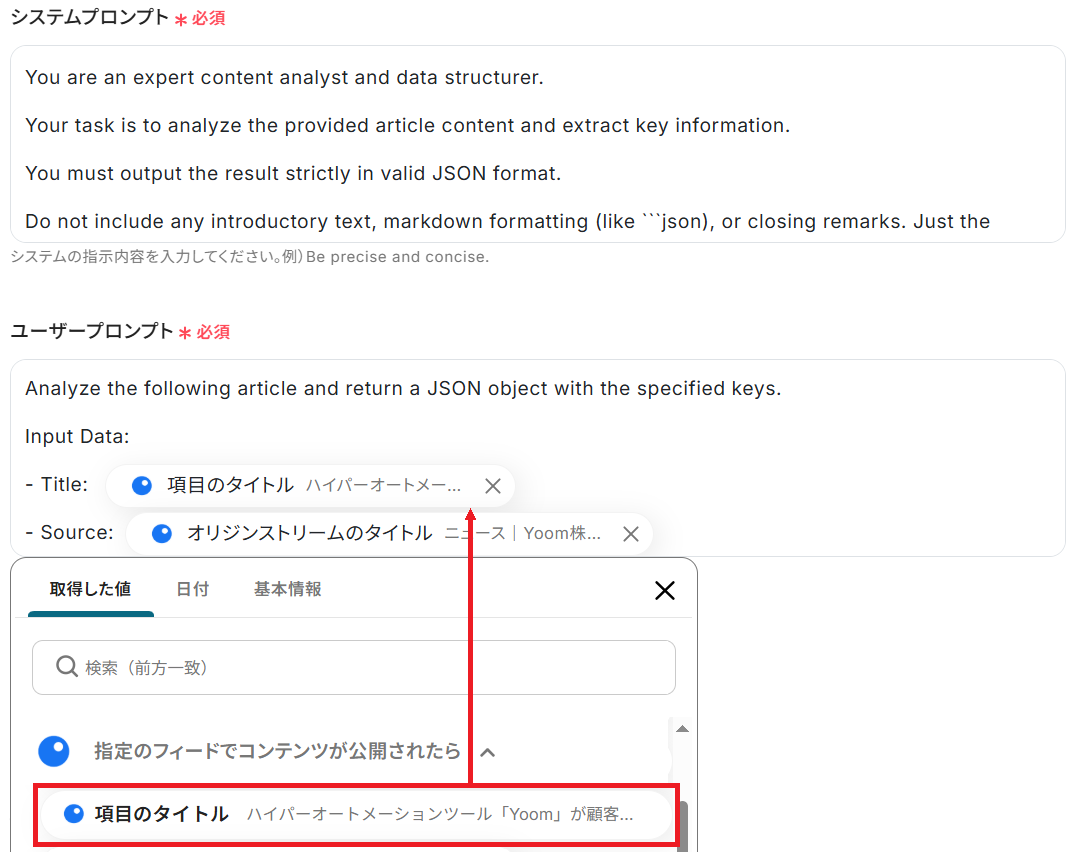This screenshot has width=1072, height=852.
Task: Remove the 項目のタイトル chip in Title line
Action: [x=492, y=486]
